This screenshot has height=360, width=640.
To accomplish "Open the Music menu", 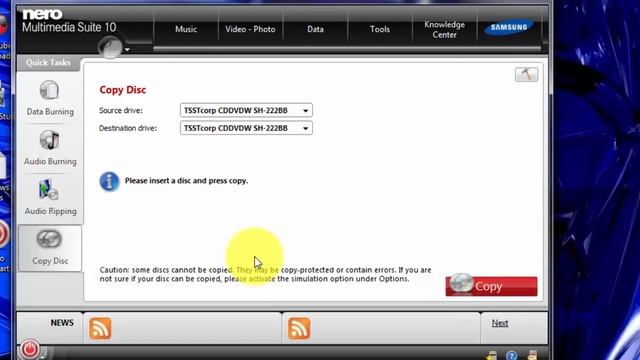I will (x=186, y=29).
